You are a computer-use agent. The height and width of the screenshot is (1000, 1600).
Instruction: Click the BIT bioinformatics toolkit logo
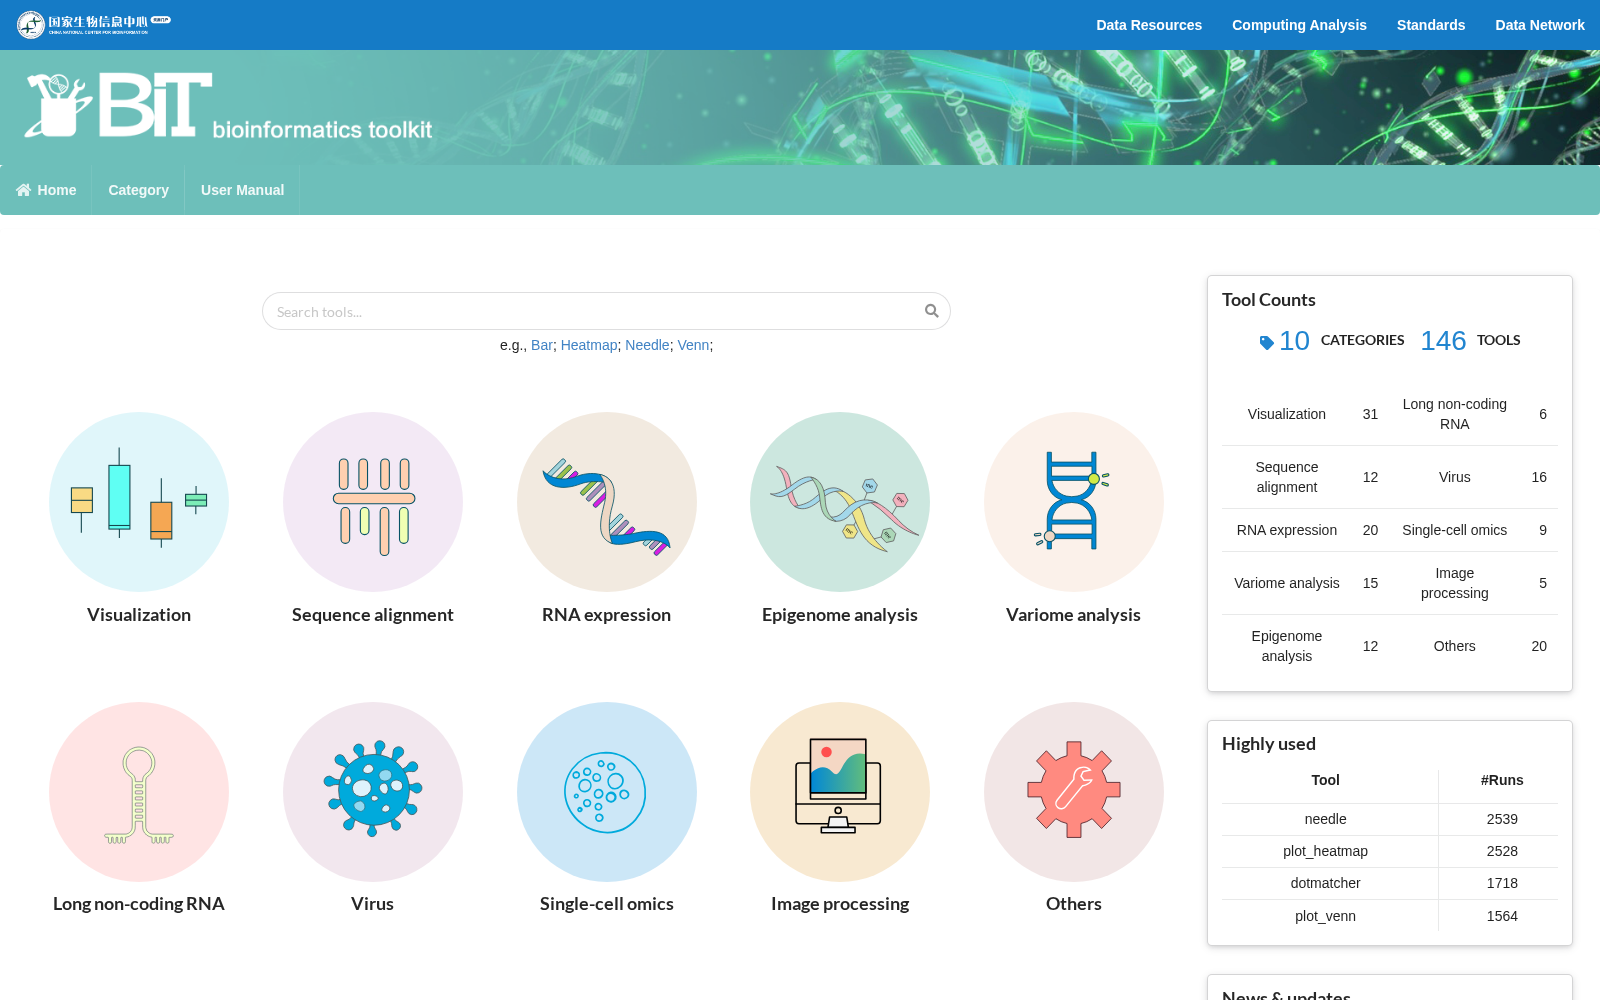(228, 106)
